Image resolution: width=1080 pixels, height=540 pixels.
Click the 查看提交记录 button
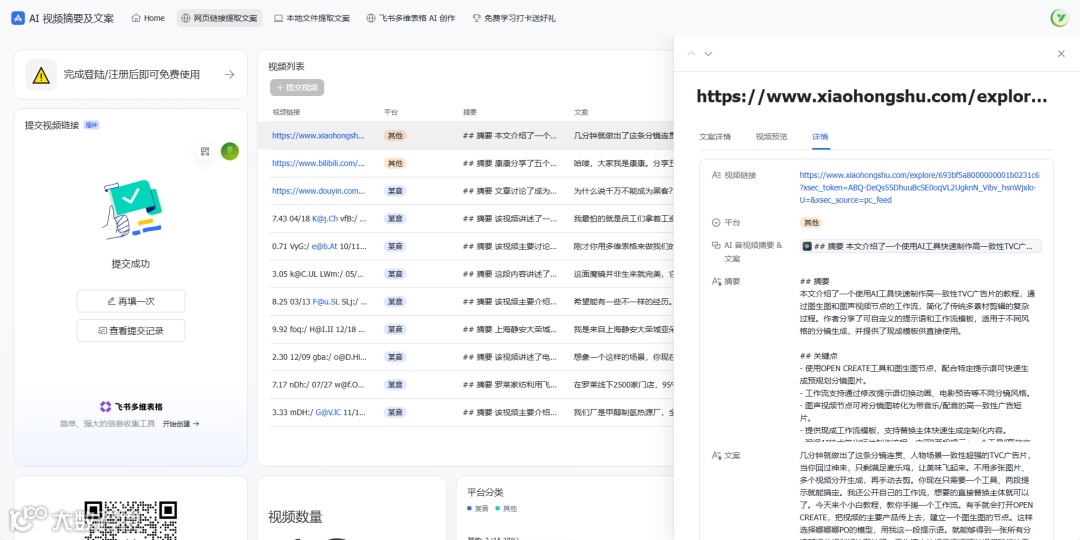(x=131, y=331)
